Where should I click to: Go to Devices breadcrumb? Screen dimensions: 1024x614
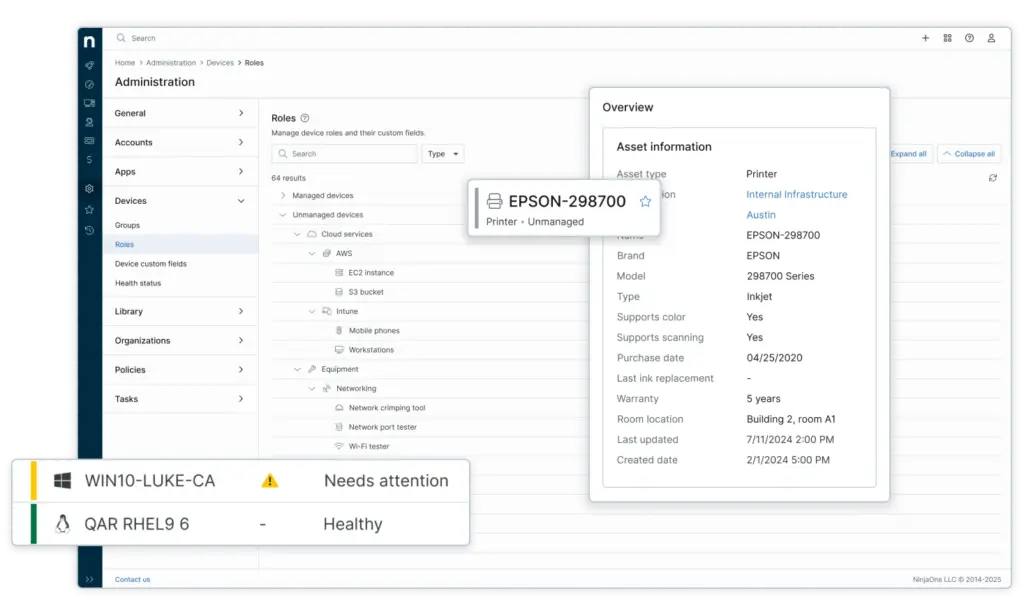[220, 63]
